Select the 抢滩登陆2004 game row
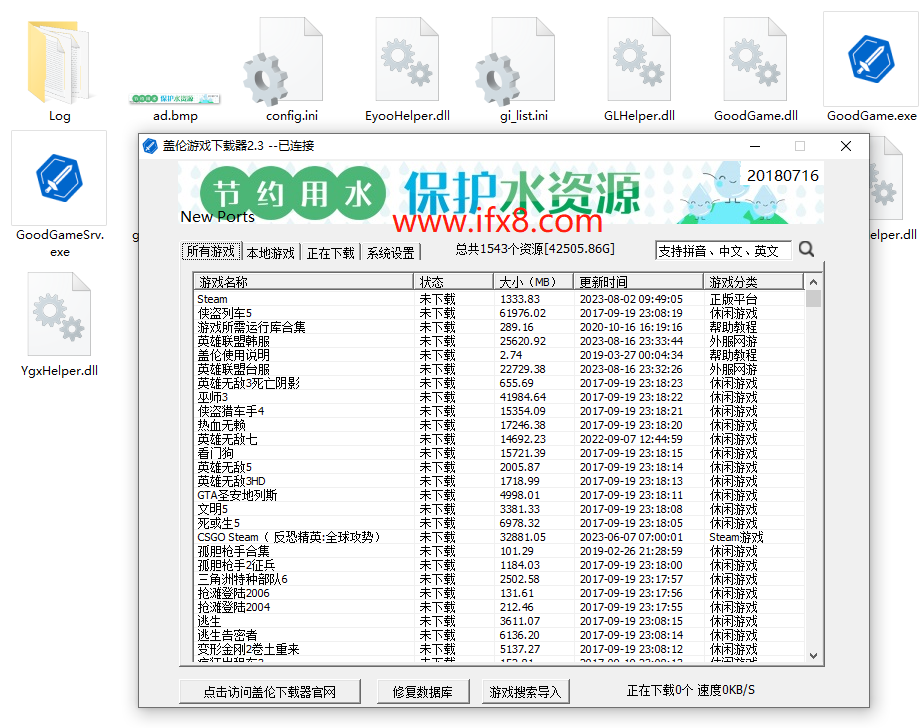The image size is (924, 728). tap(499, 607)
